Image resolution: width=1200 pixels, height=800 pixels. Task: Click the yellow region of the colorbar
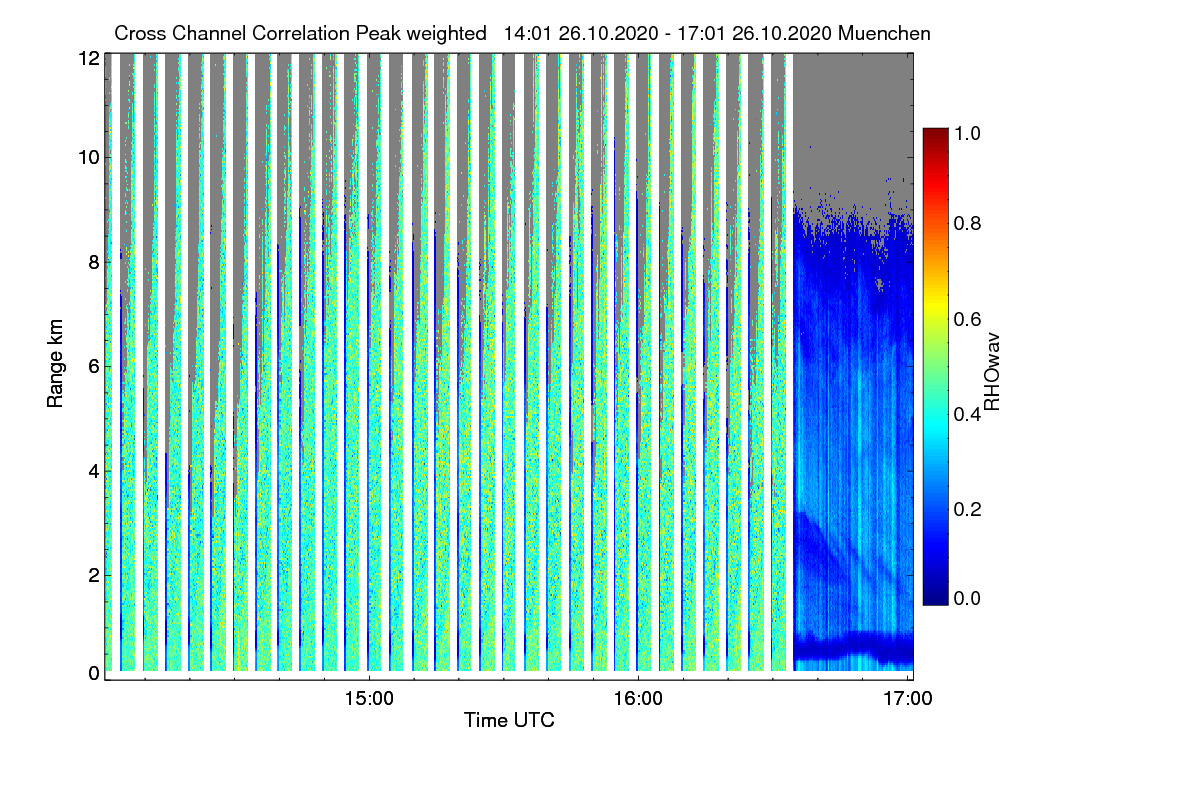tap(935, 305)
